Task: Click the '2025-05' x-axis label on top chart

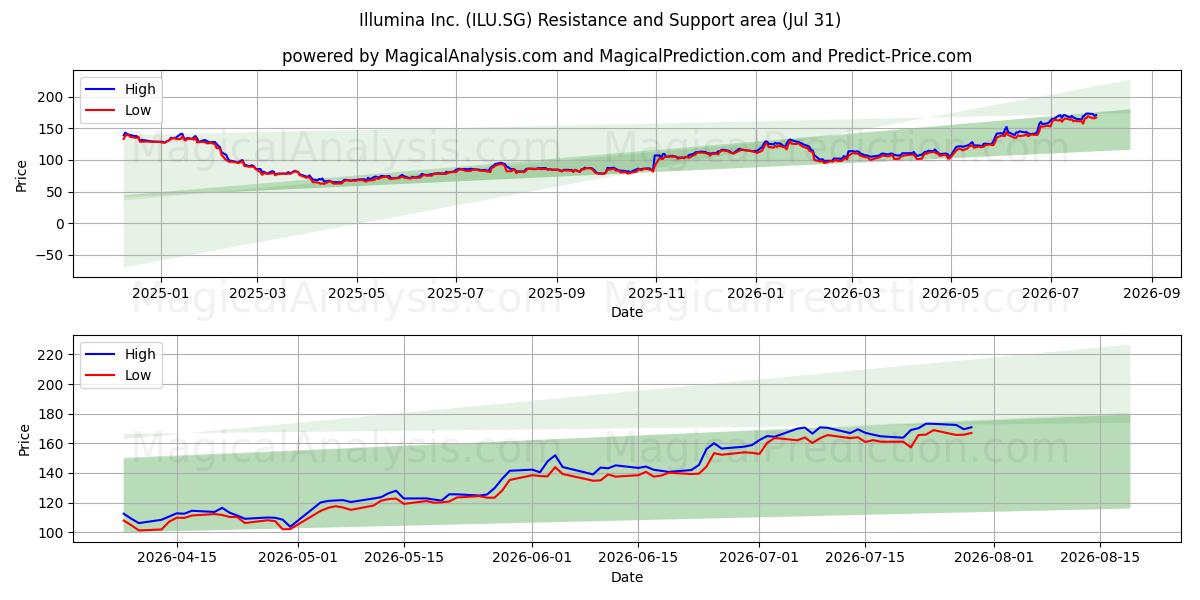Action: (x=357, y=294)
